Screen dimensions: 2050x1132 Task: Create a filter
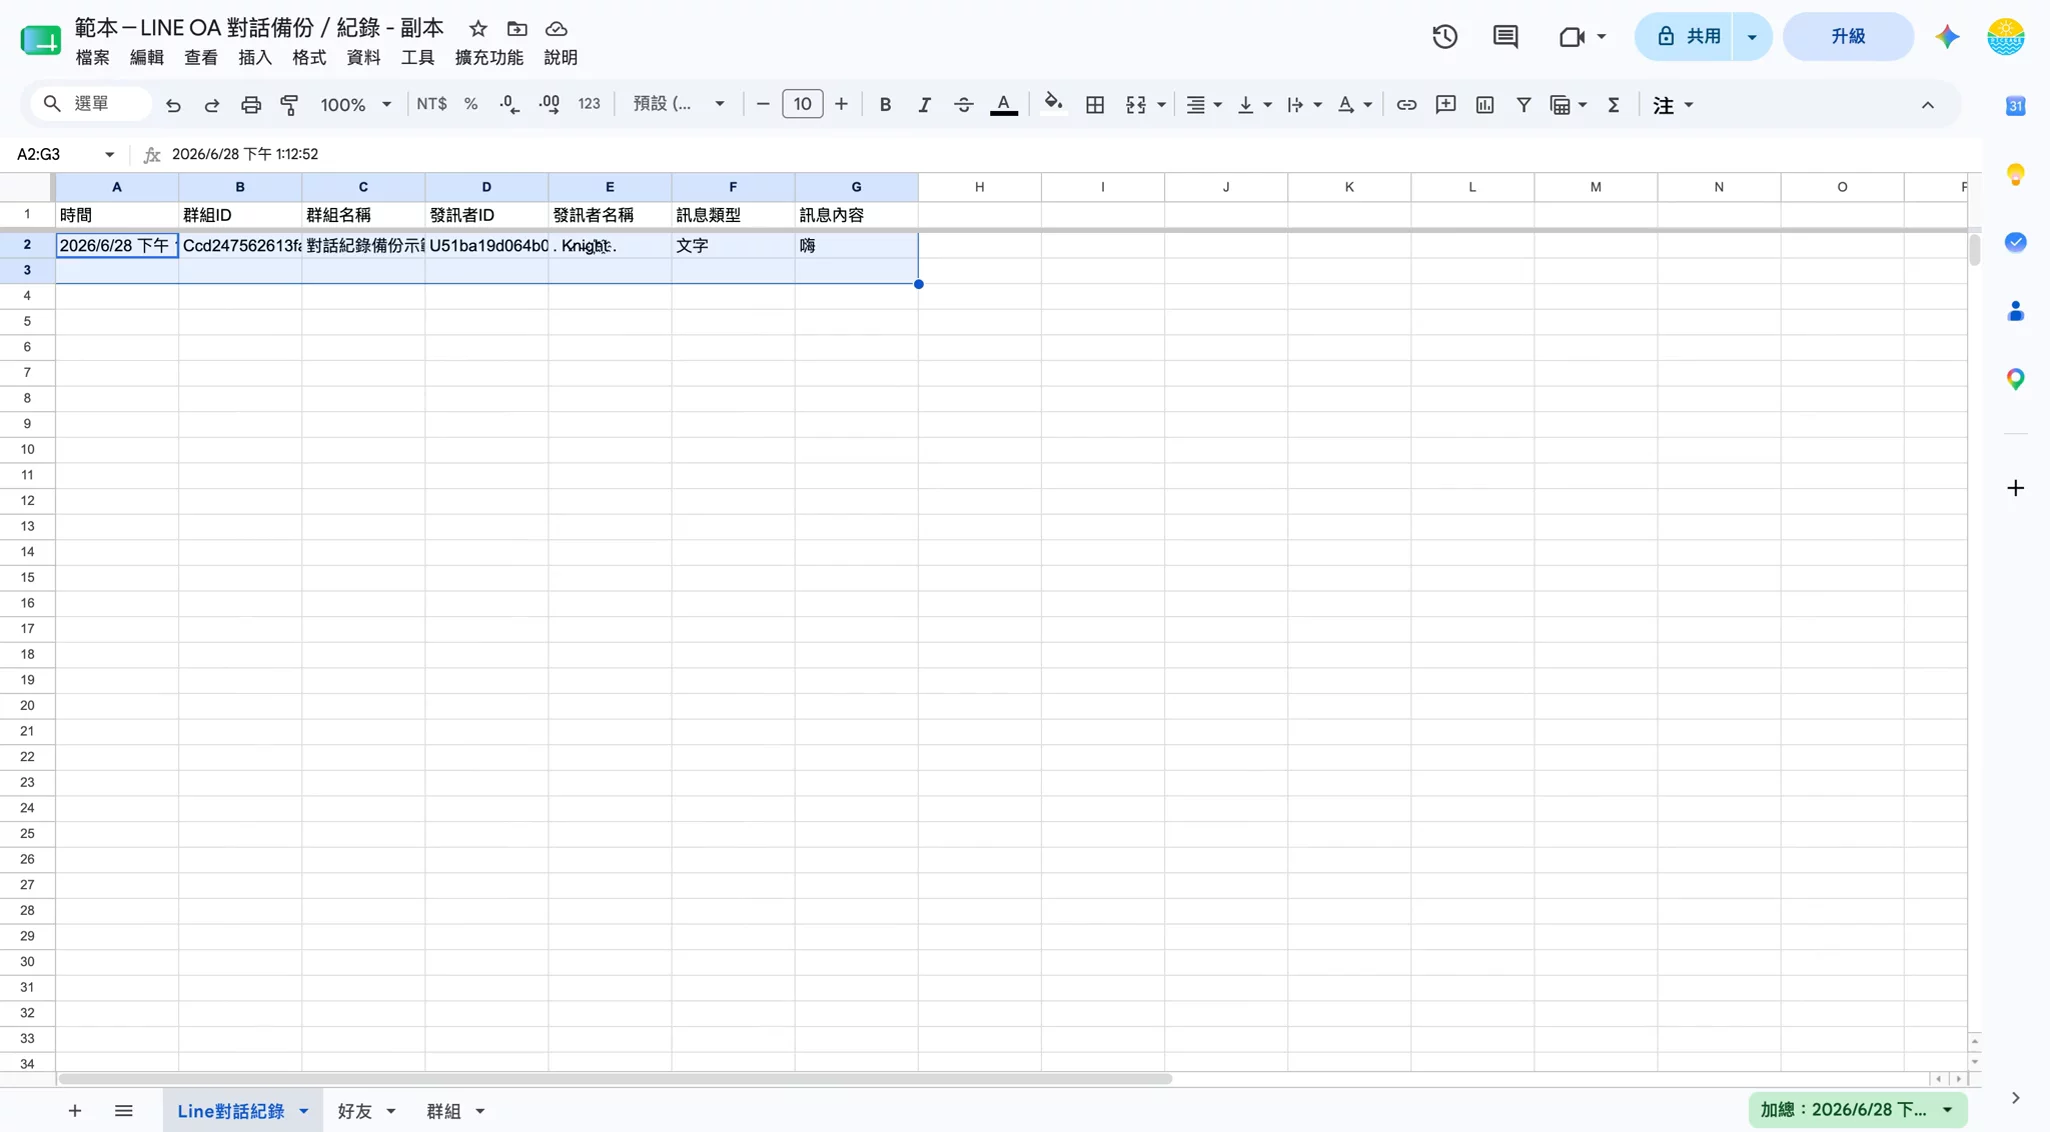pyautogui.click(x=1523, y=105)
